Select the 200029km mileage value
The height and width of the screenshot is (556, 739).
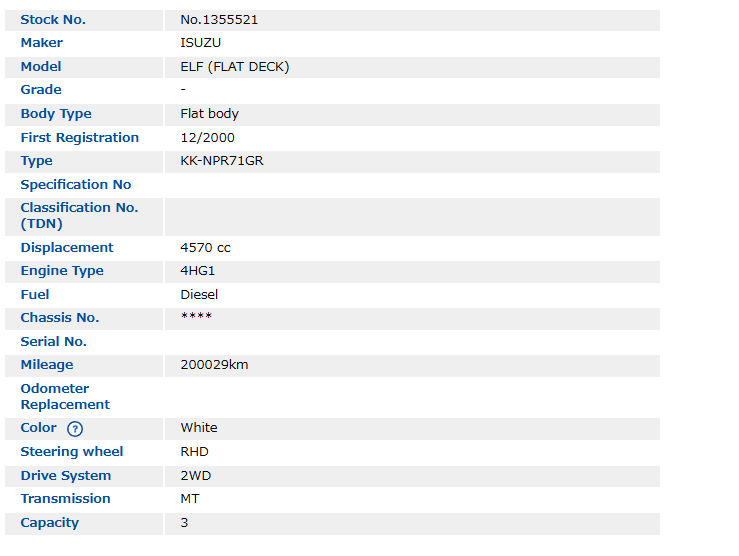coord(214,365)
